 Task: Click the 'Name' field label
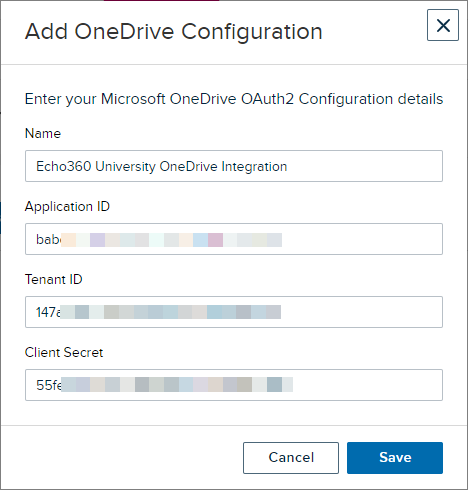[43, 133]
